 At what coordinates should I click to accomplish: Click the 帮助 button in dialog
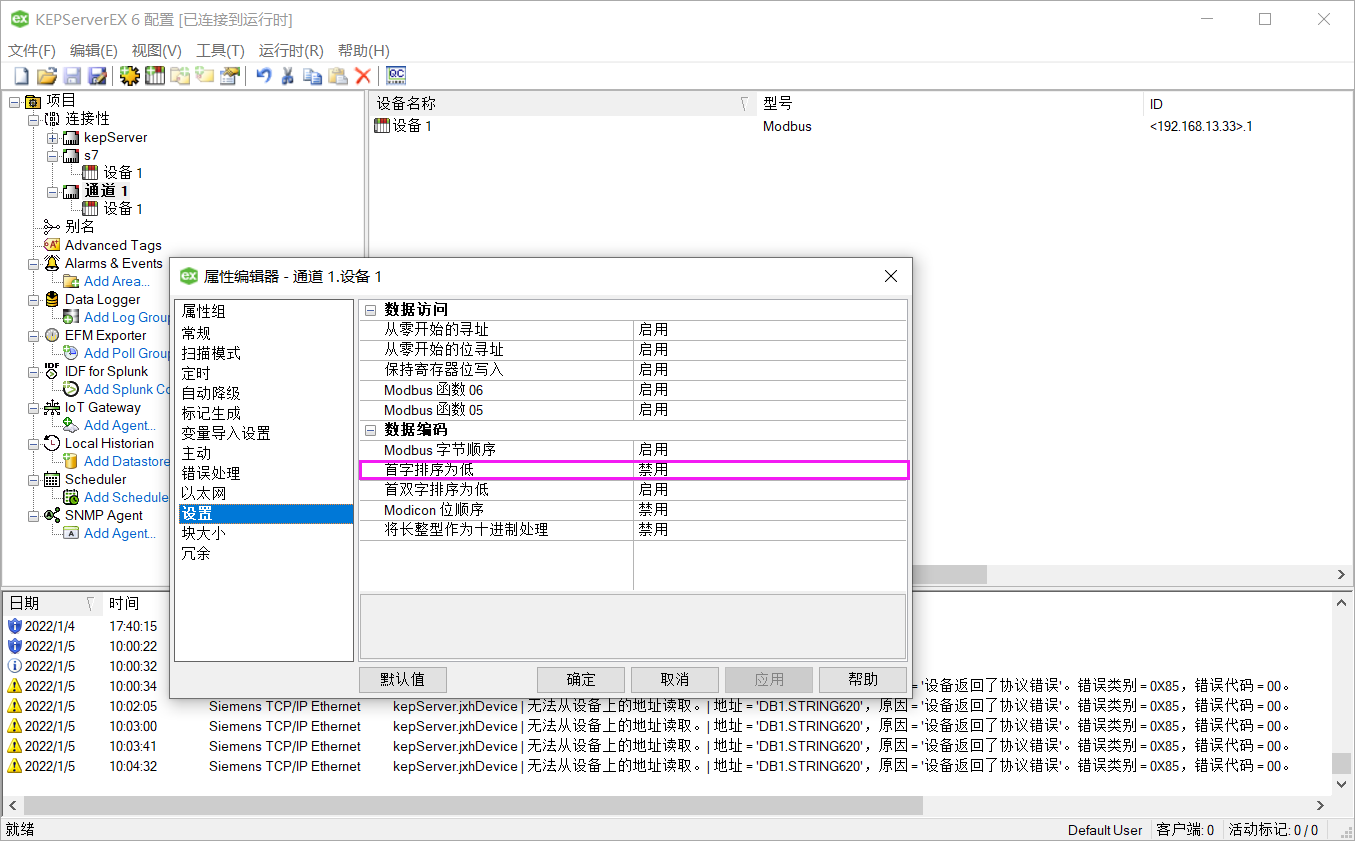[863, 680]
